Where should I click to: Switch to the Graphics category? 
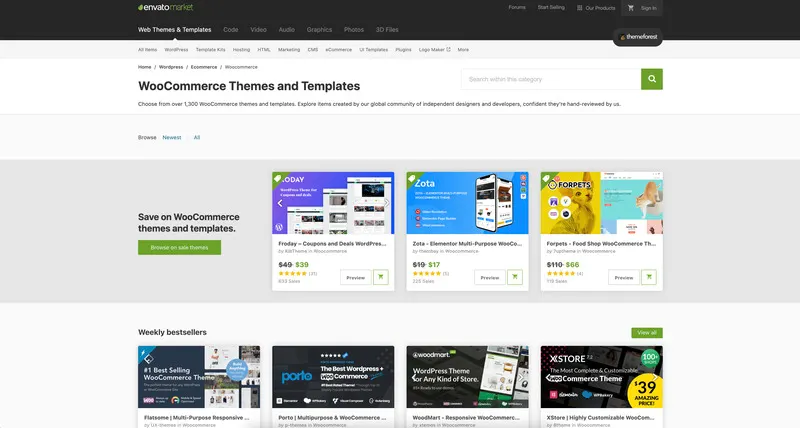coord(319,30)
